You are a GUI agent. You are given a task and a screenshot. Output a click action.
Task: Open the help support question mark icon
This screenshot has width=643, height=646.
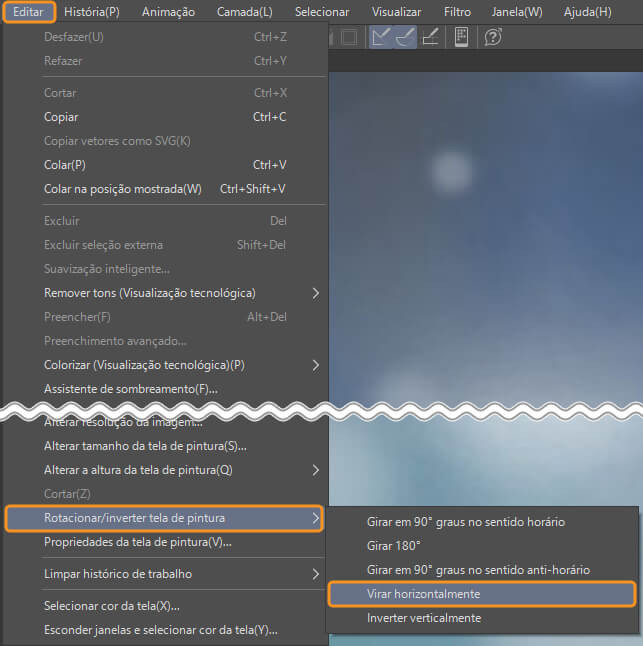click(x=492, y=37)
